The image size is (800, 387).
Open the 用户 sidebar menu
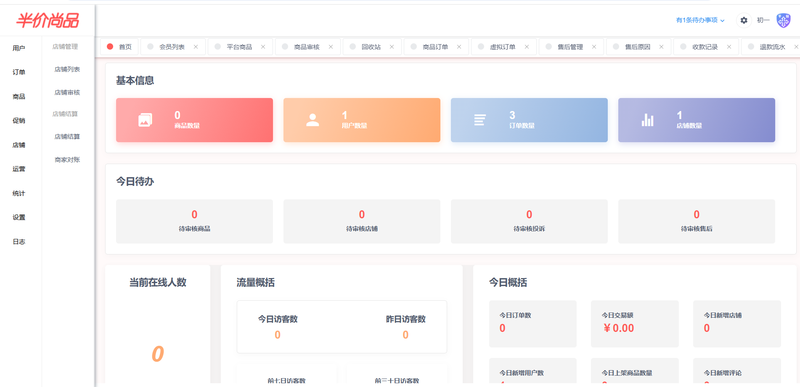(19, 48)
